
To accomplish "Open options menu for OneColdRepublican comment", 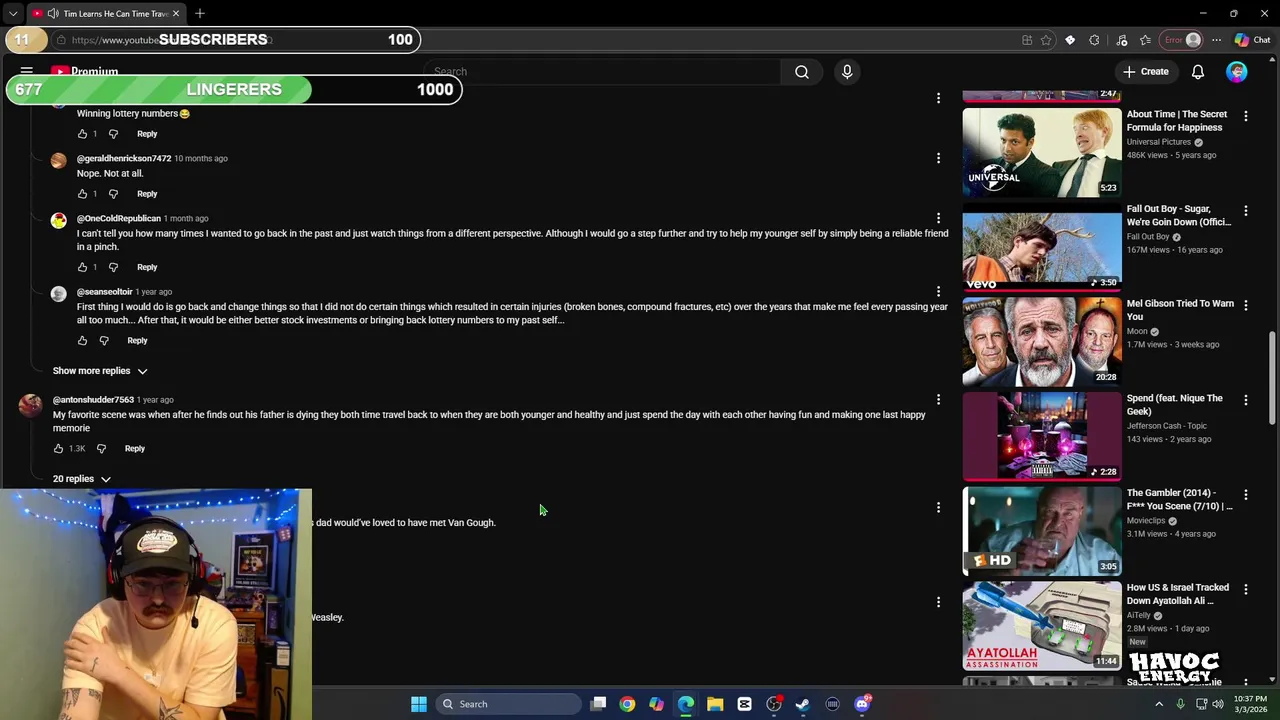I will pos(938,218).
